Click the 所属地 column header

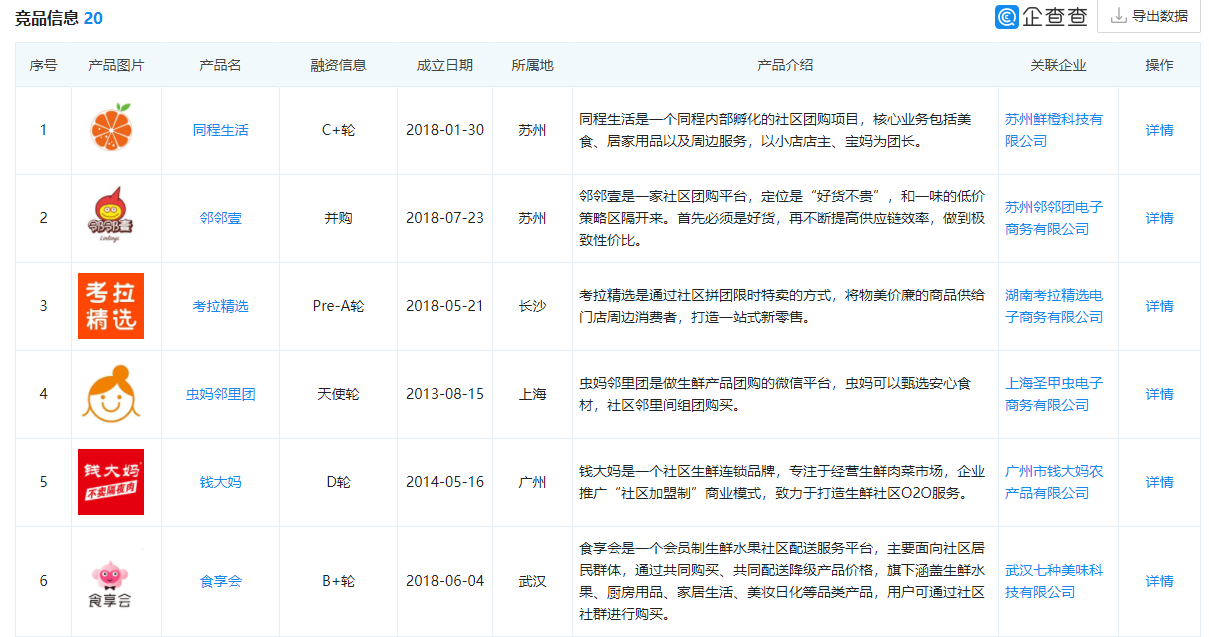(532, 65)
